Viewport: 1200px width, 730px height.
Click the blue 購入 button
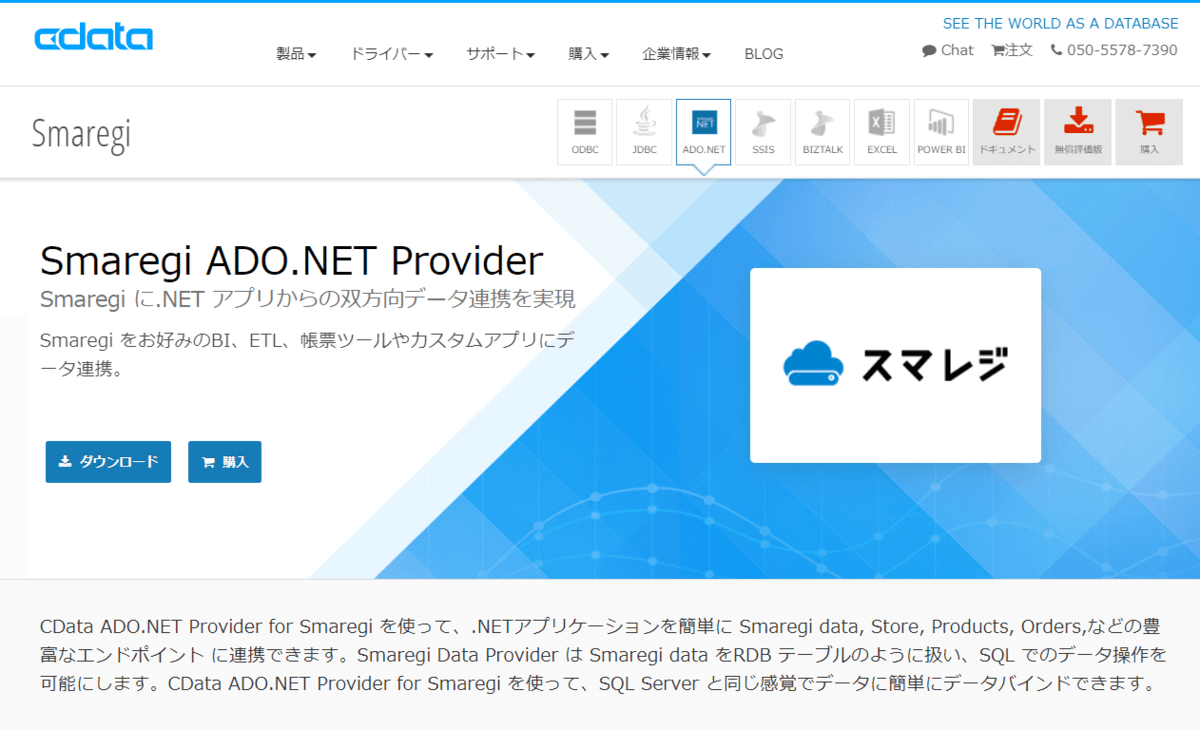click(x=225, y=462)
